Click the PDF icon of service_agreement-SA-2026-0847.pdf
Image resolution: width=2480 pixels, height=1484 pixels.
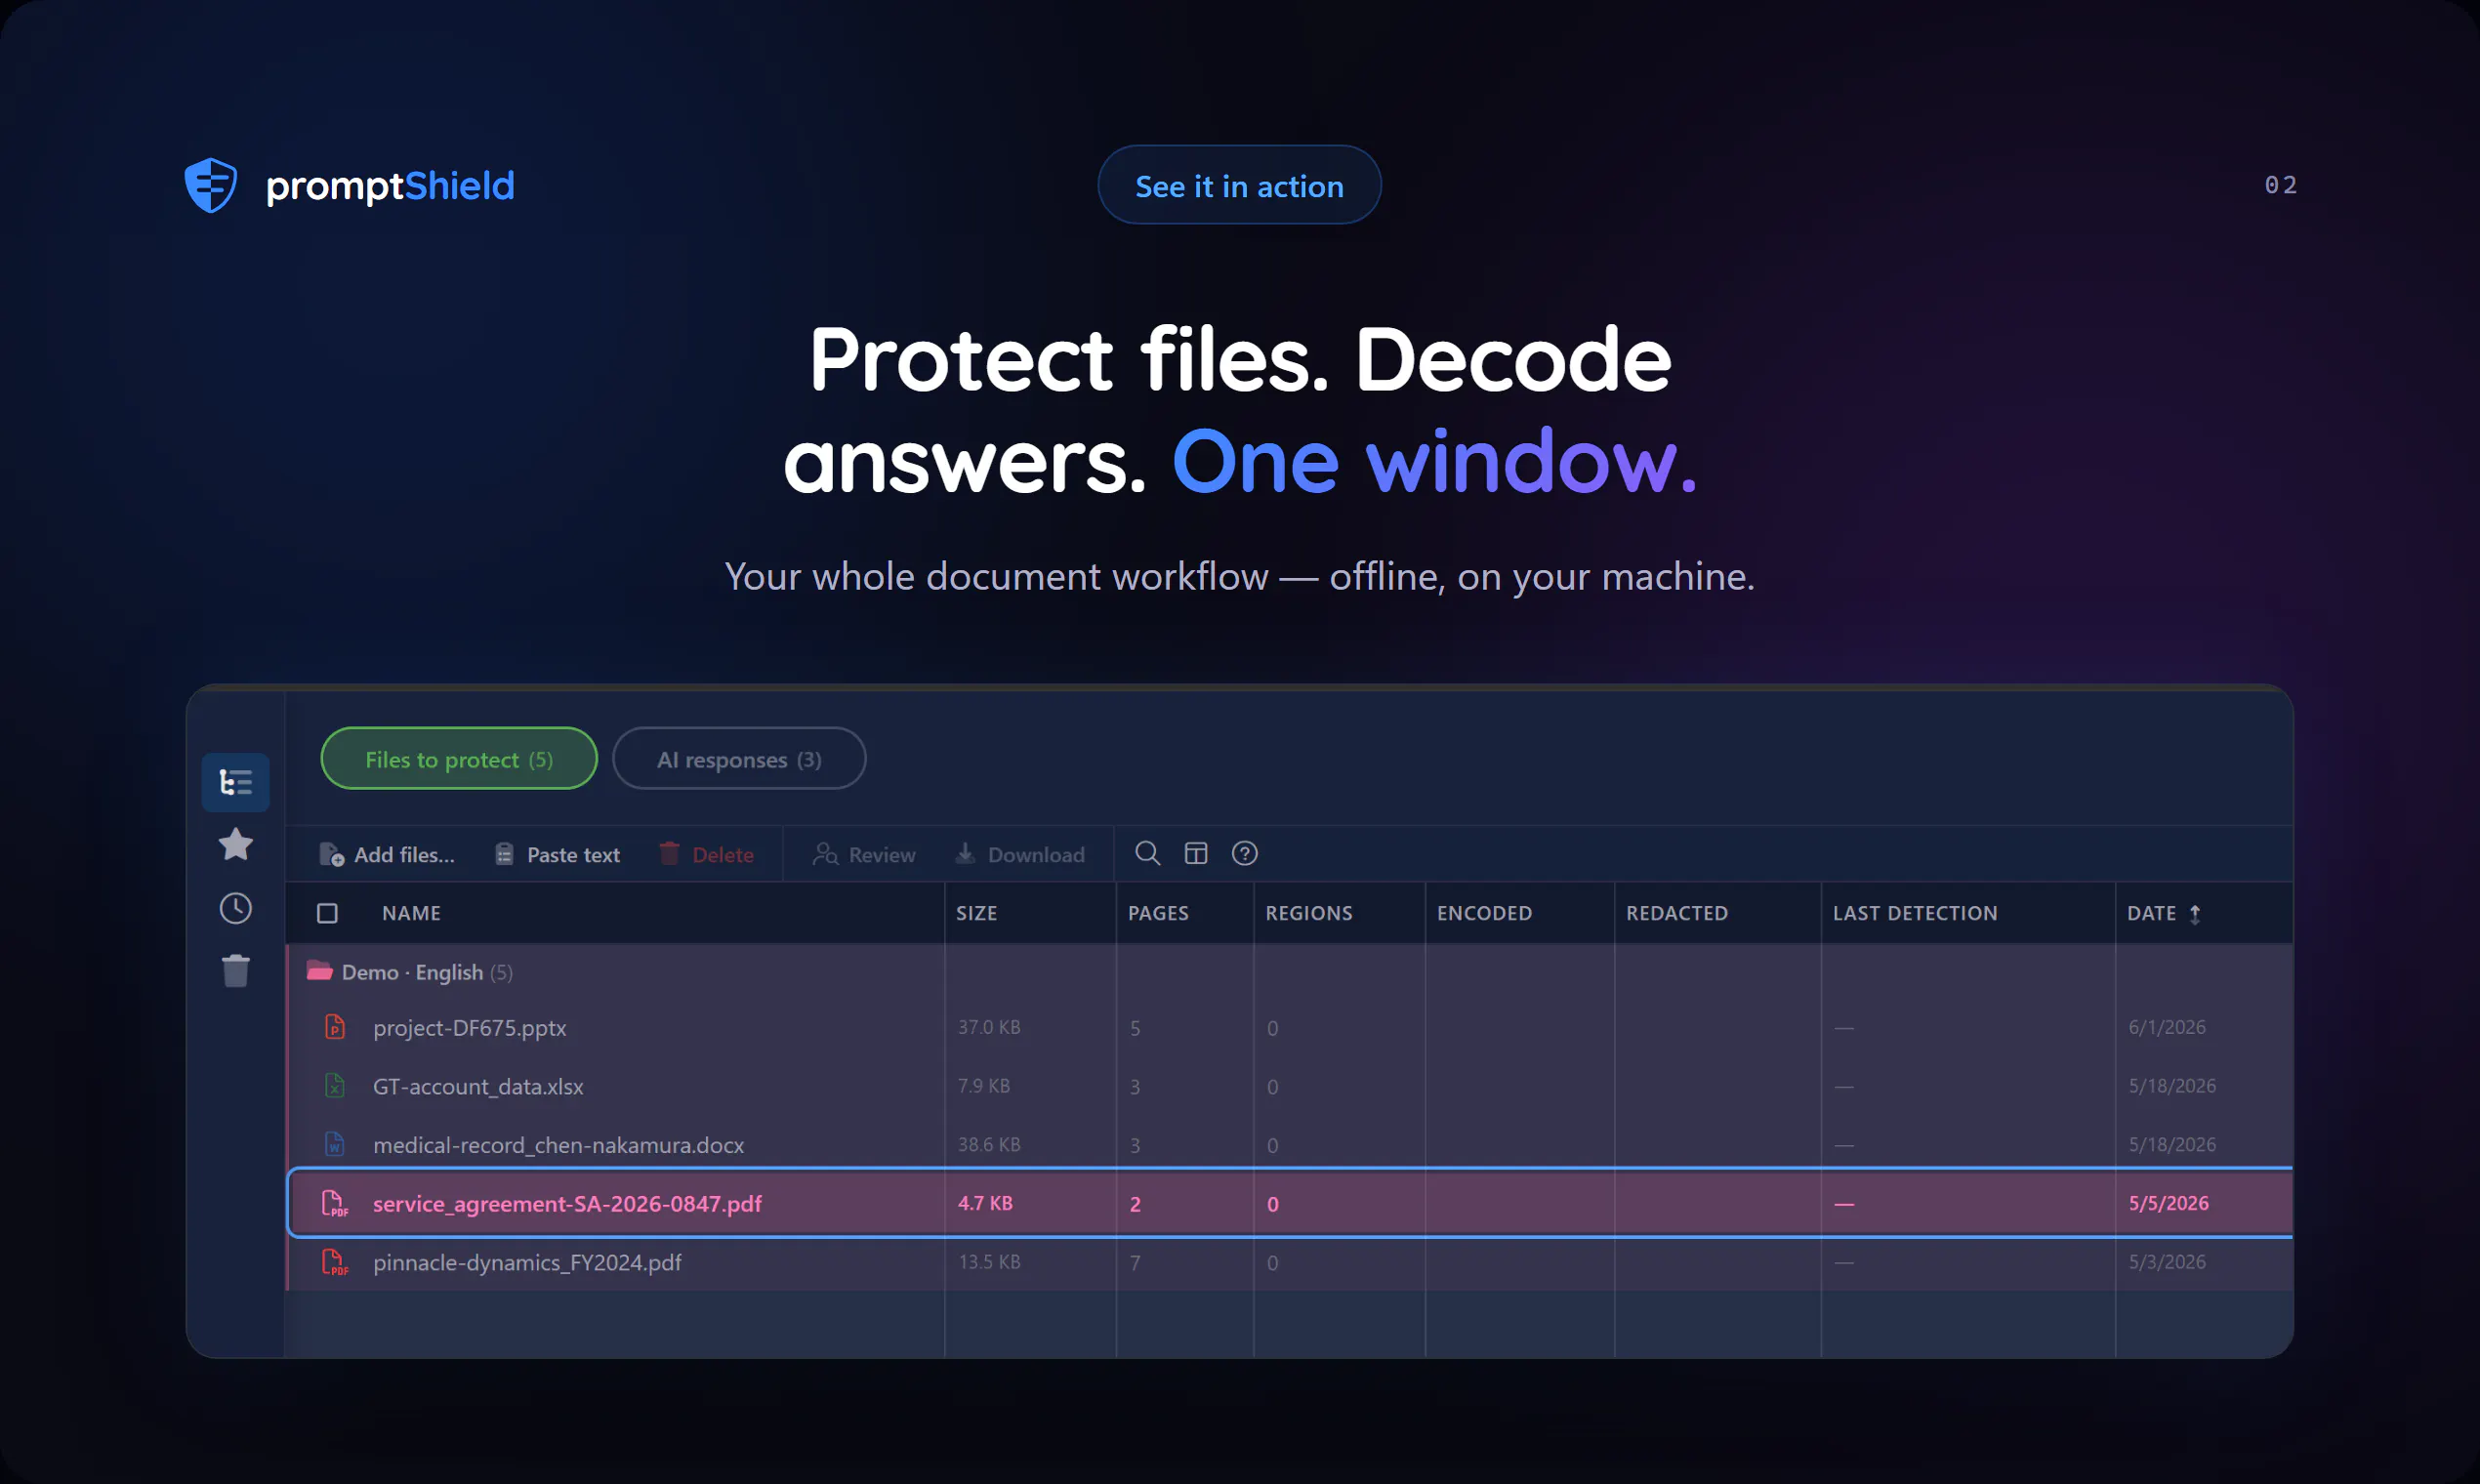(335, 1203)
